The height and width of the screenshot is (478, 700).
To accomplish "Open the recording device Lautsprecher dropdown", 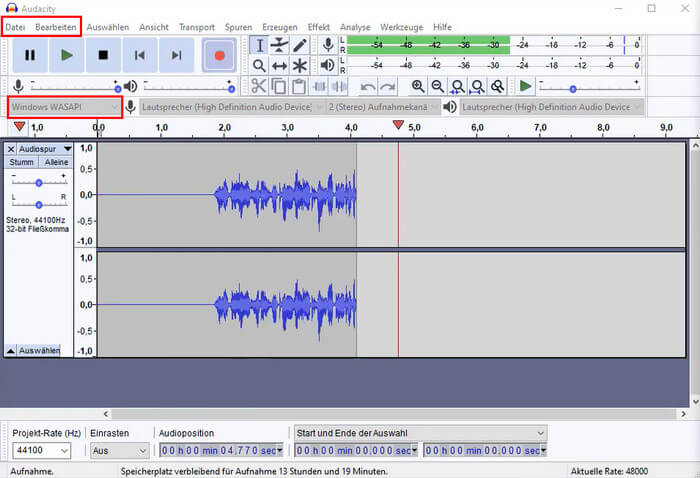I will [x=232, y=107].
